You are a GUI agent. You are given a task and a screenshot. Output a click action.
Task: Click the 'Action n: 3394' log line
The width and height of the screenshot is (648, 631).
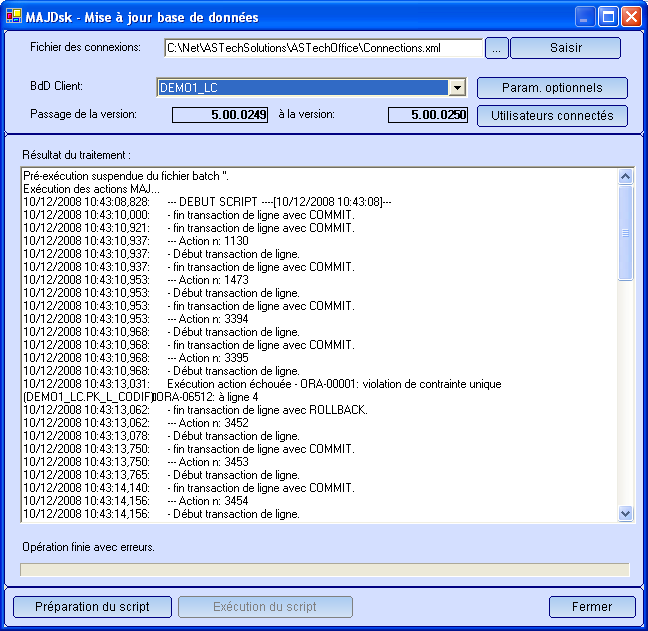136,319
